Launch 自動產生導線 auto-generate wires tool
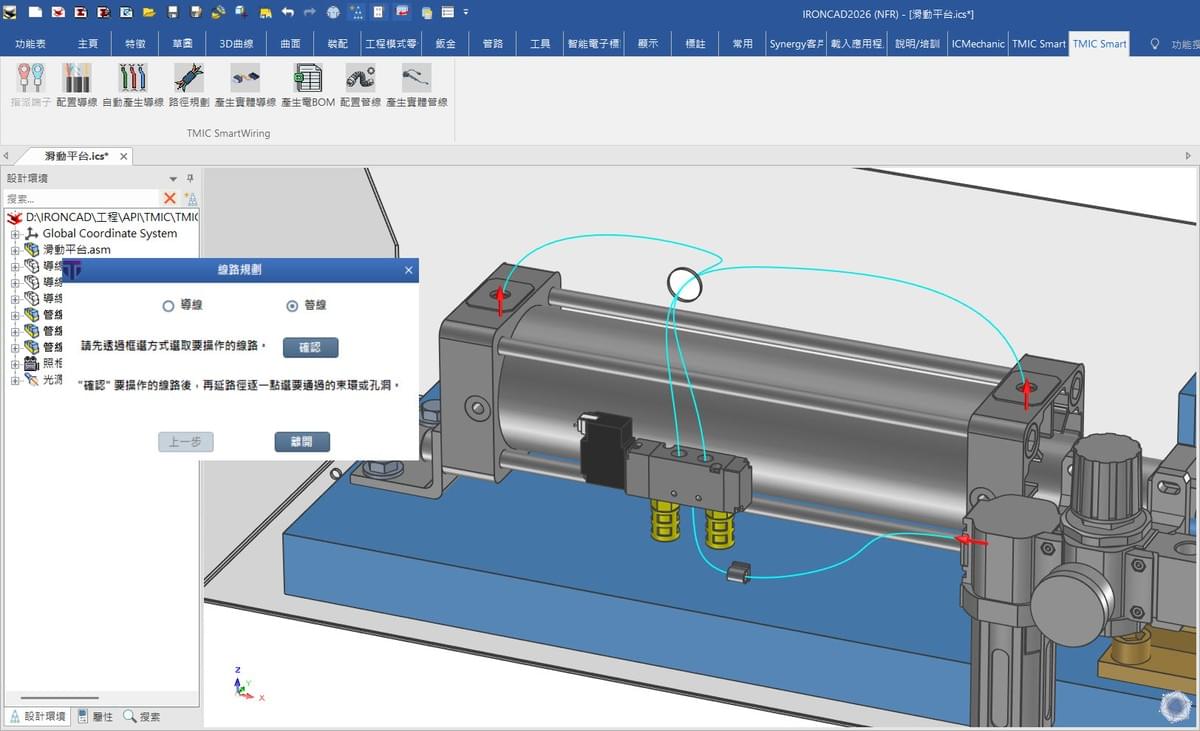Screen dimensions: 1200x731 (133, 78)
